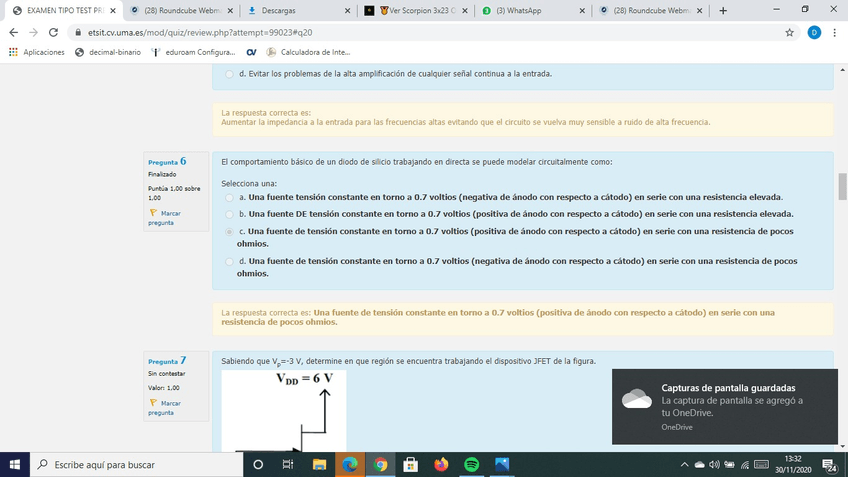Bookmark this page with the star icon

[790, 32]
